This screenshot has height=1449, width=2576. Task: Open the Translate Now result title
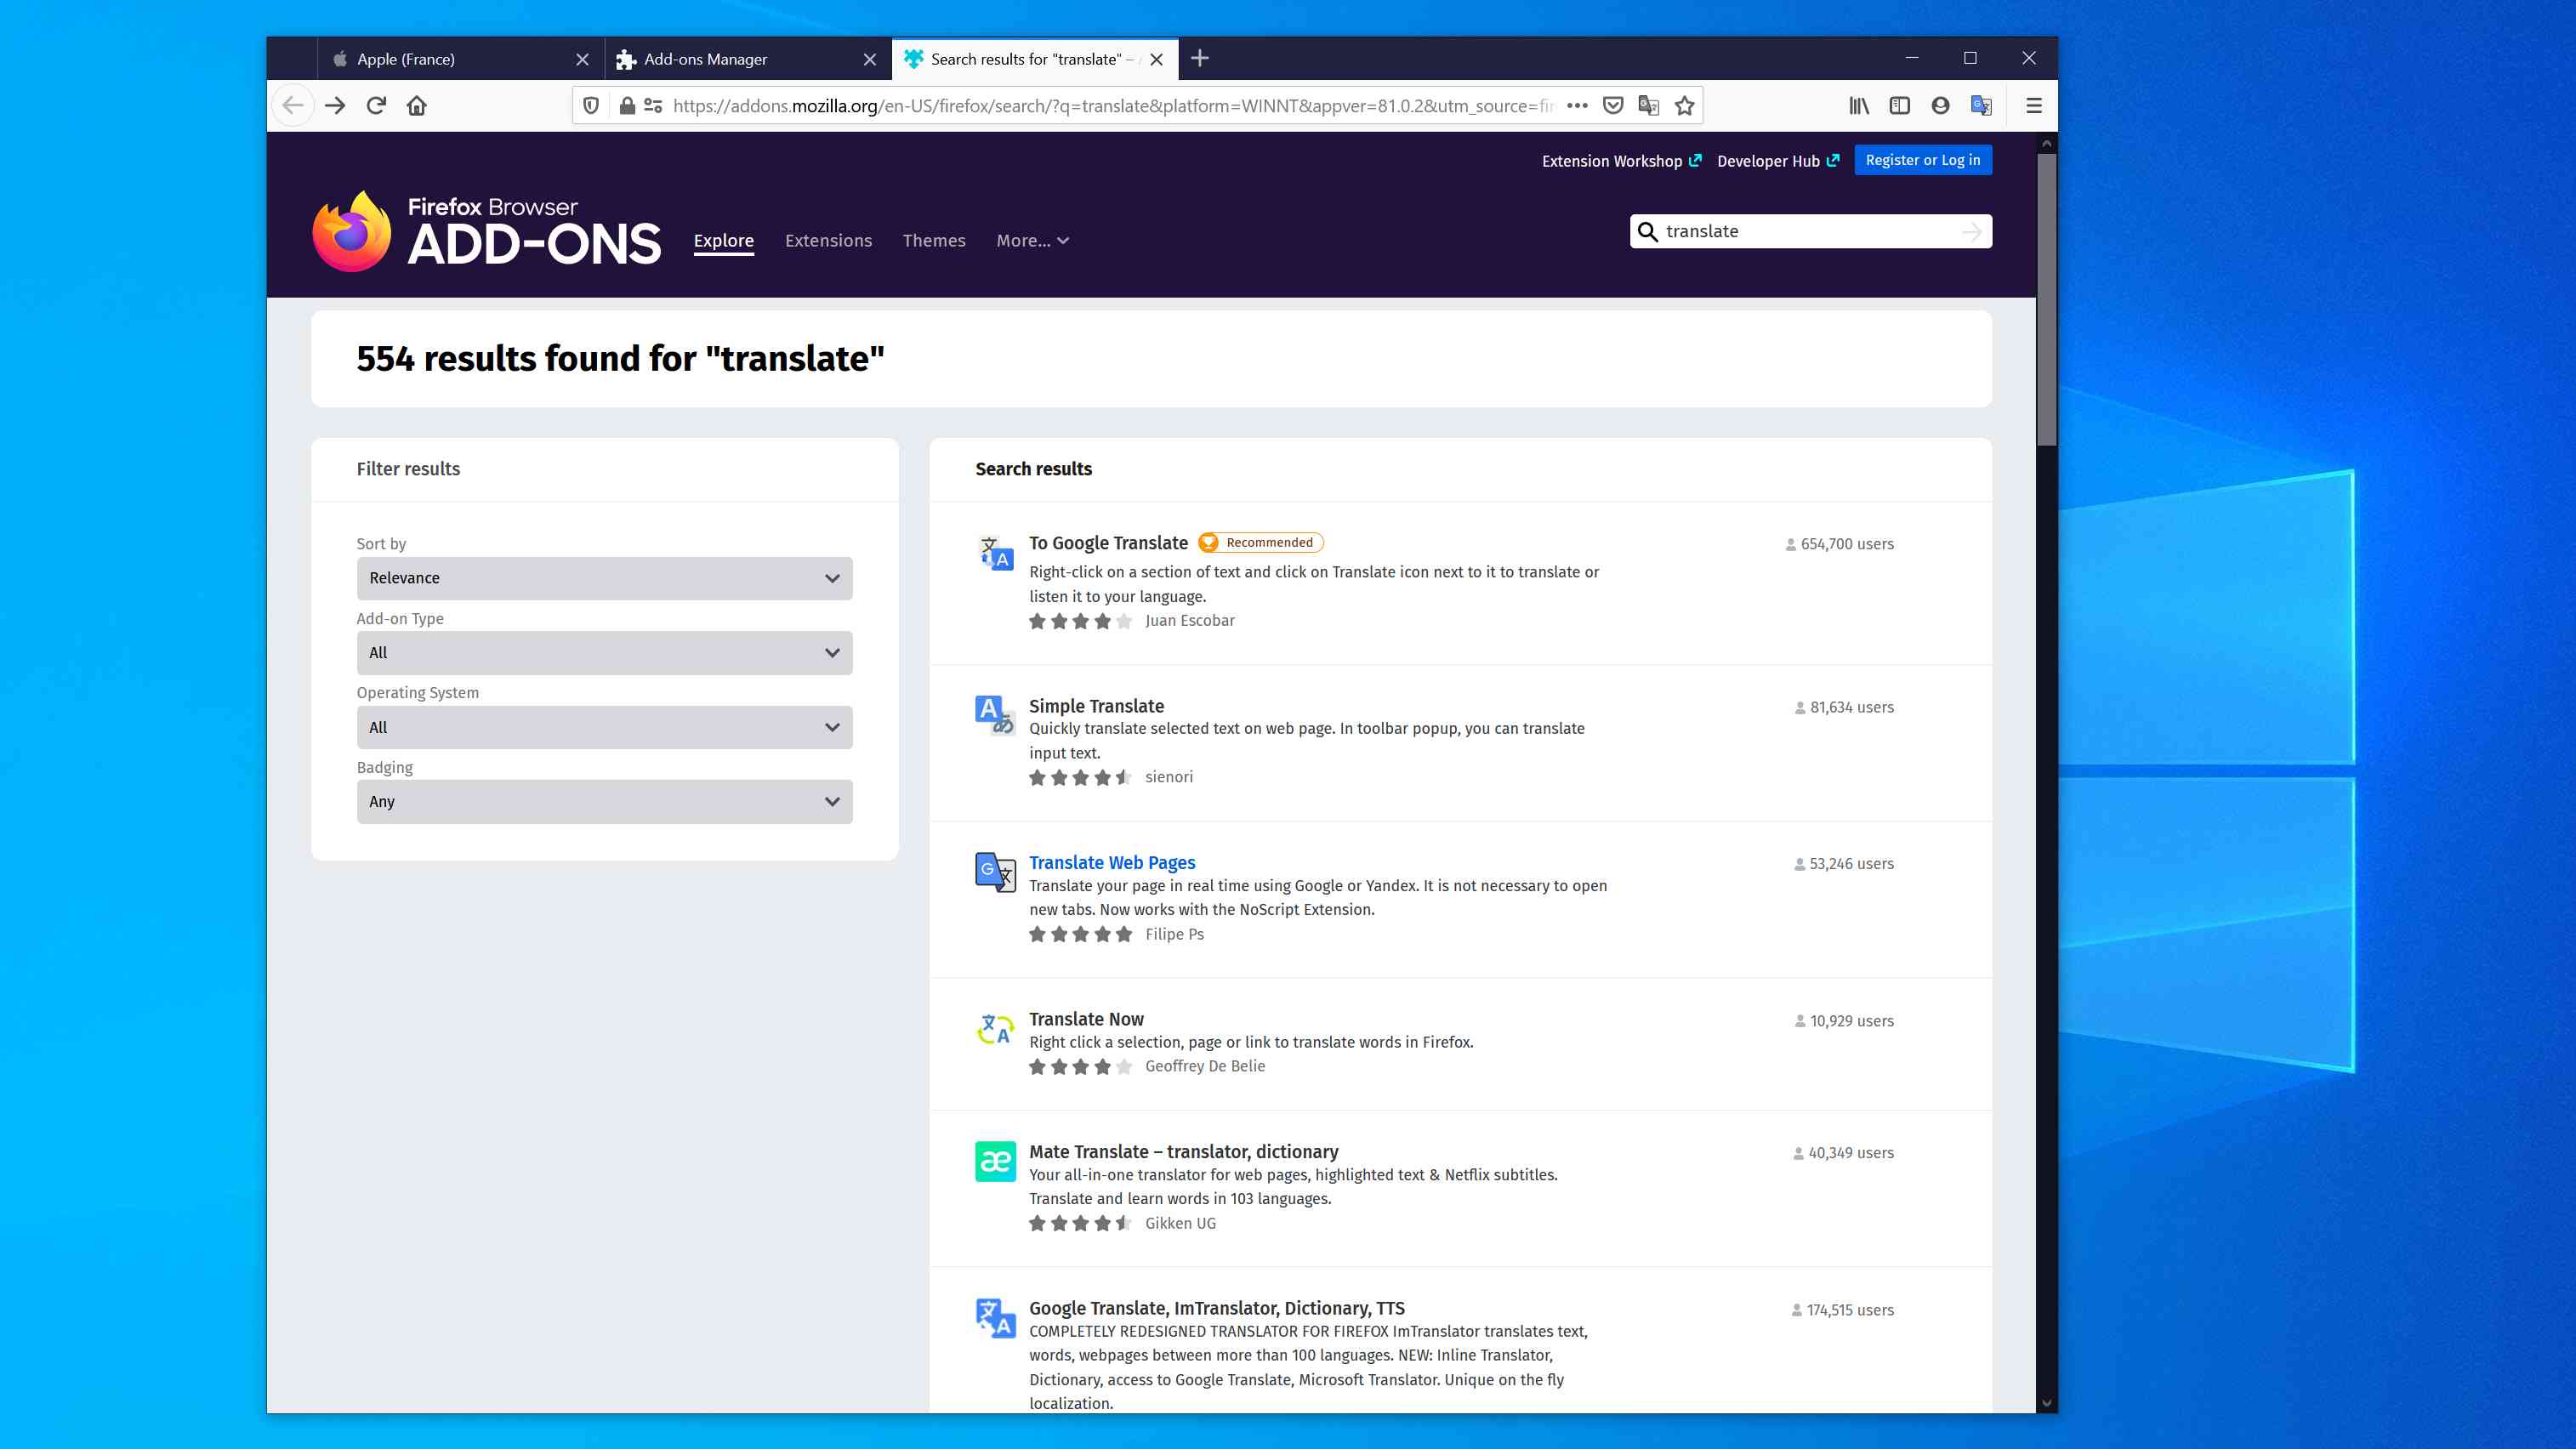tap(1086, 1019)
